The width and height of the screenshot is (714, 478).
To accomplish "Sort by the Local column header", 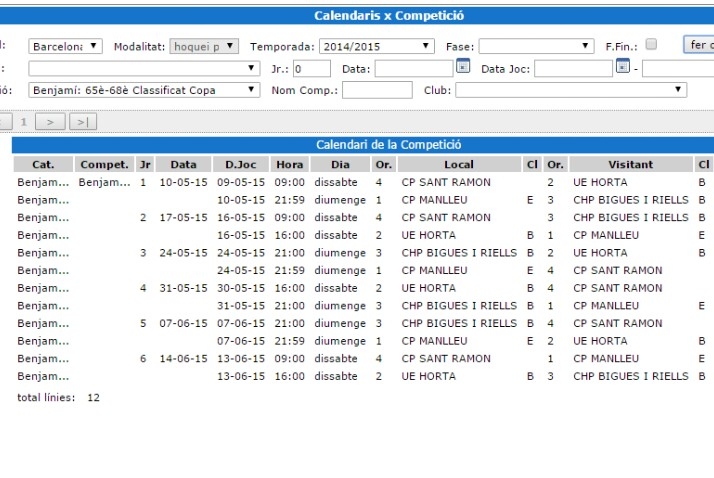I will pos(458,164).
